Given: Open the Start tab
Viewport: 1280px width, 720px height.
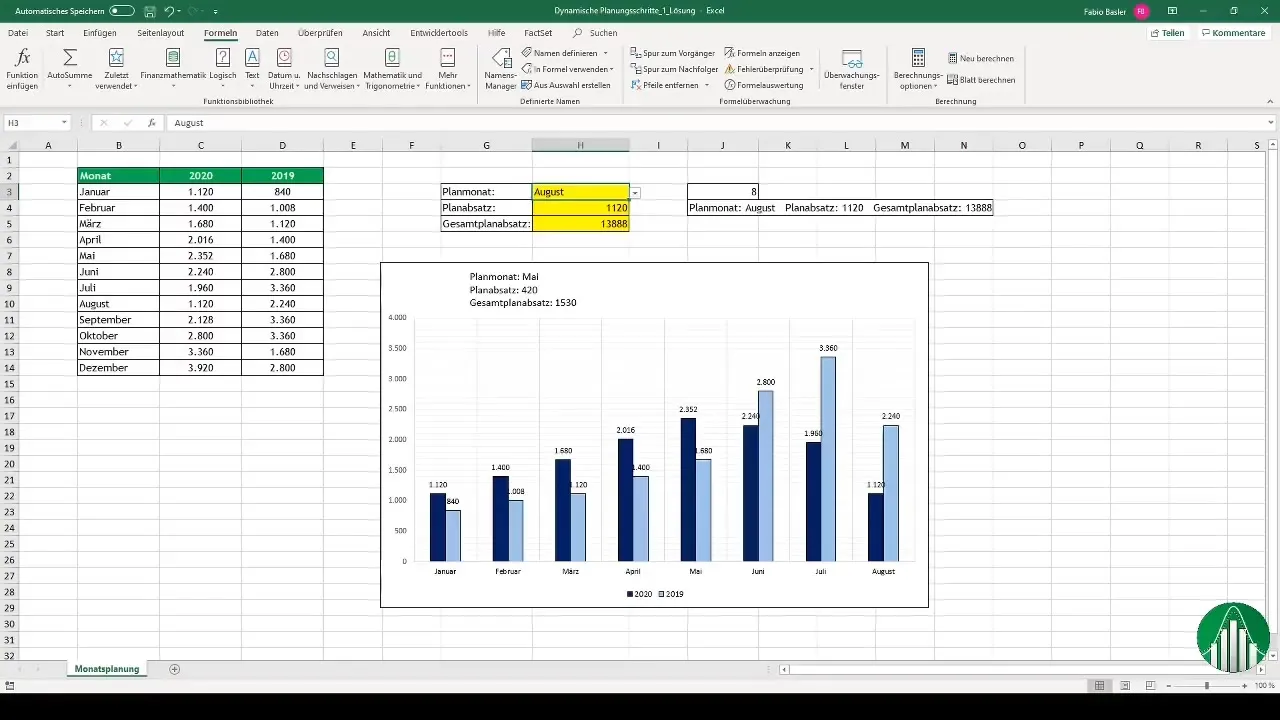Looking at the screenshot, I should click(x=55, y=33).
